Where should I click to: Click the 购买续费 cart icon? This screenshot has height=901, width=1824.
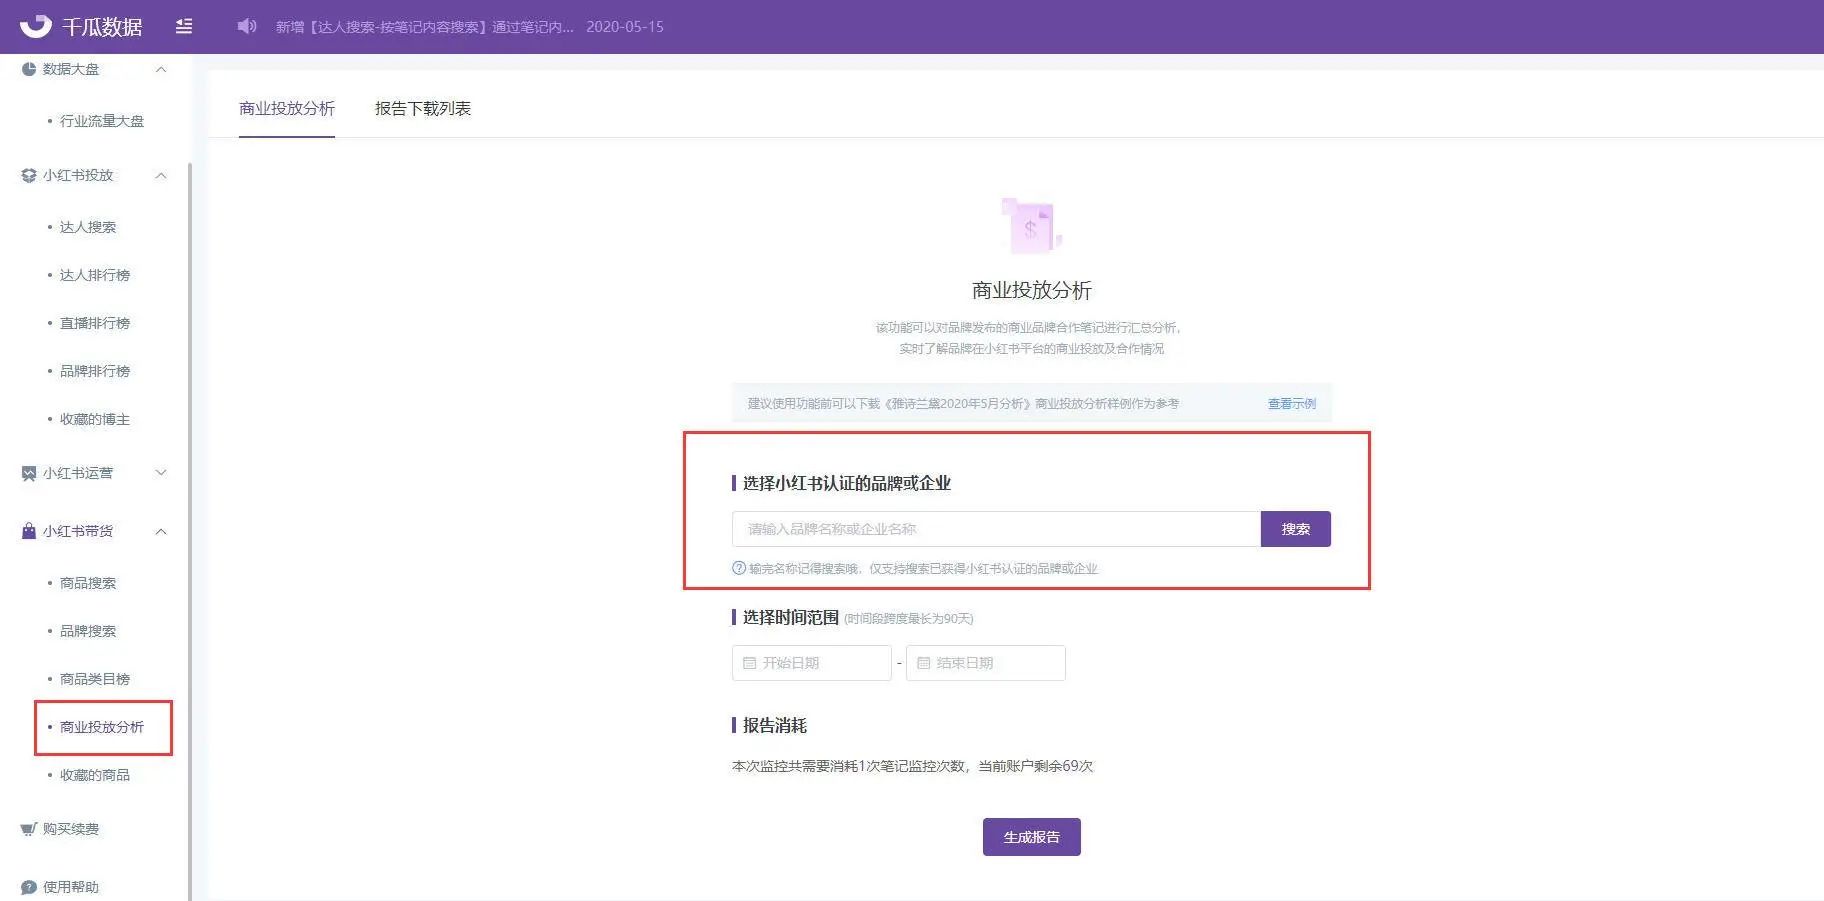point(29,829)
